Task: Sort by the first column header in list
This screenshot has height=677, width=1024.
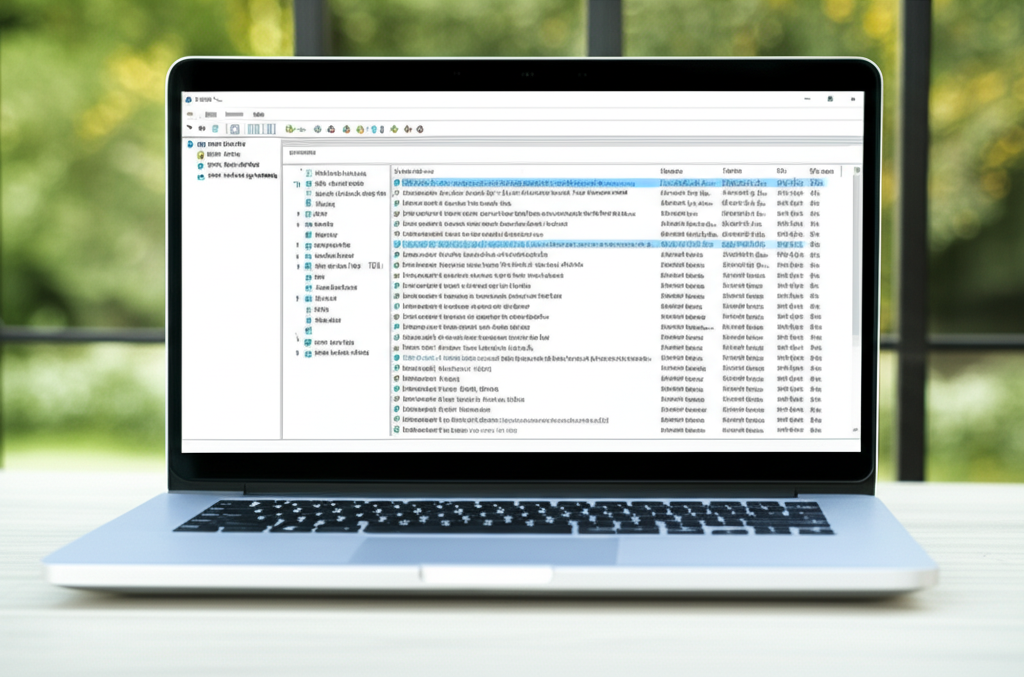Action: coord(414,171)
